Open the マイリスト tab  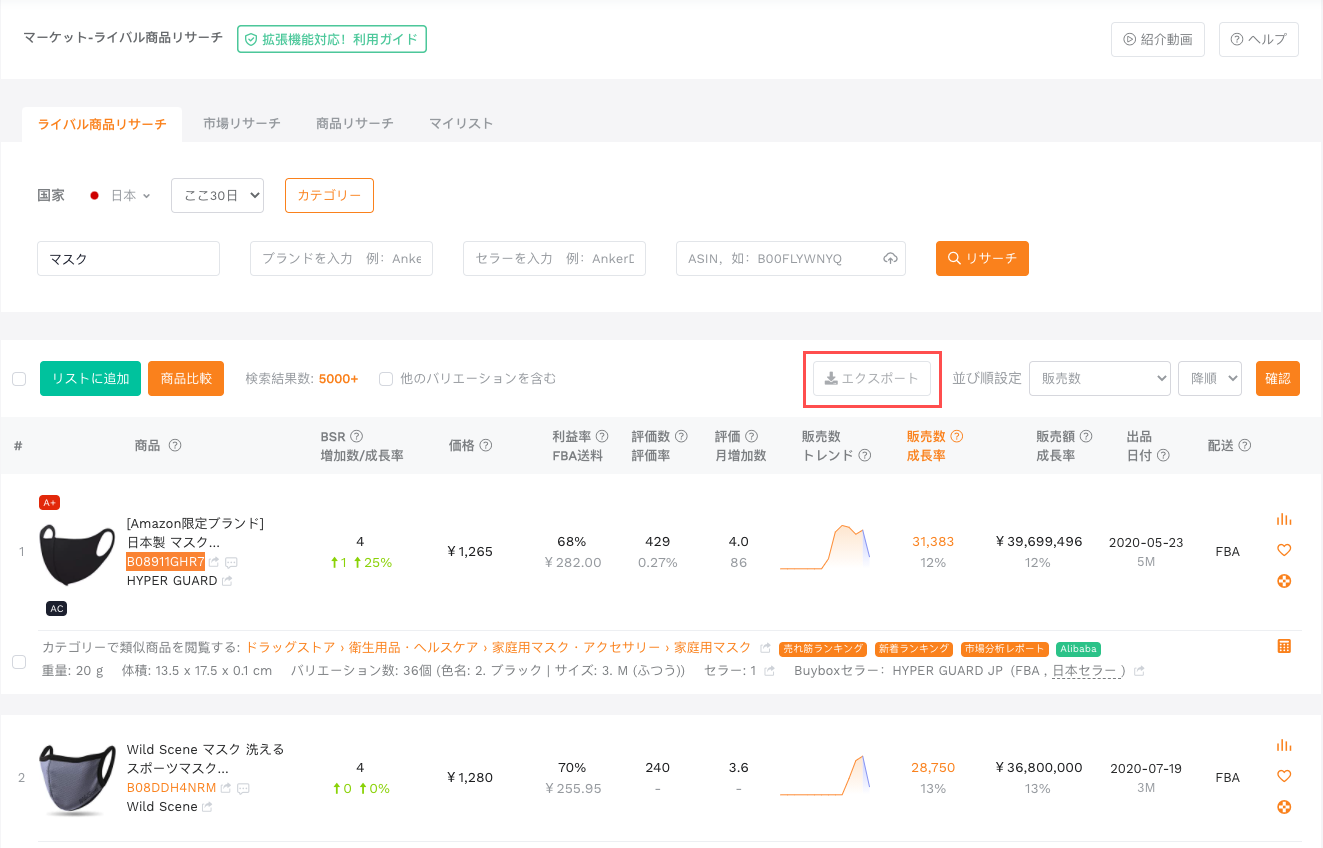point(461,124)
